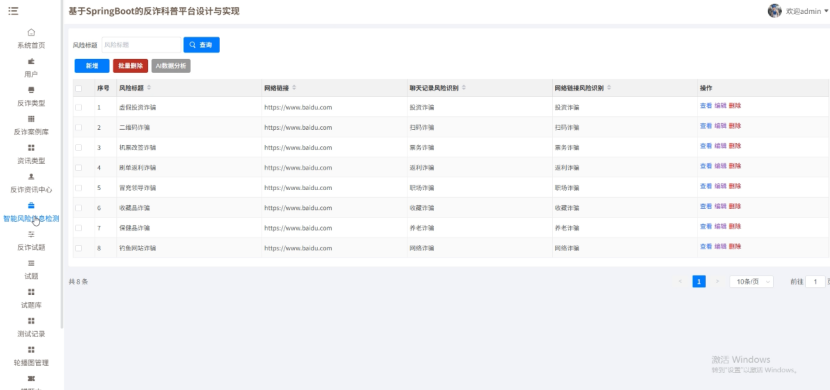Click 查看 for row 4 刷单返利诈骗
This screenshot has width=830, height=390.
click(706, 166)
